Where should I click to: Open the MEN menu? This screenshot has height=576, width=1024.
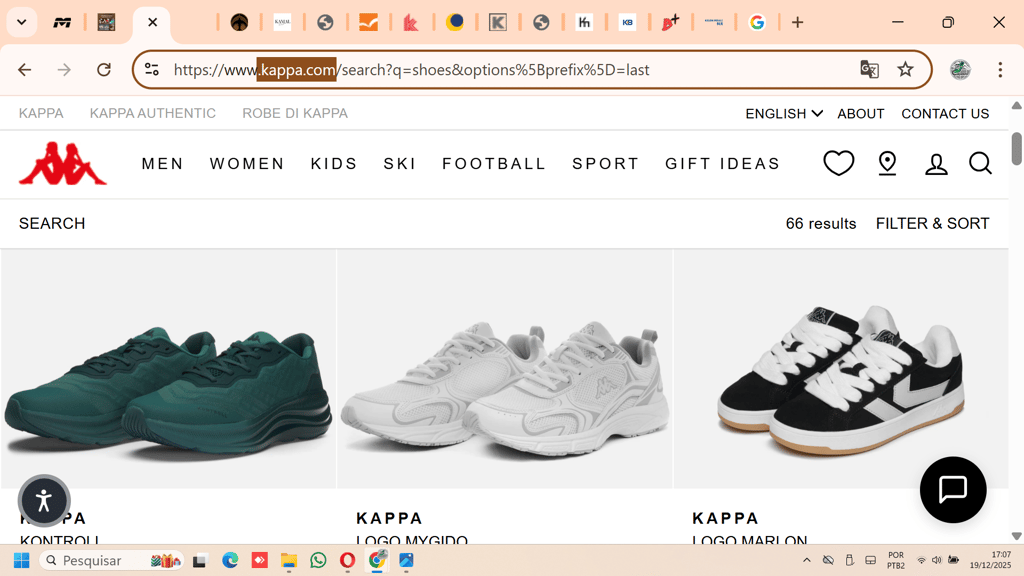(x=163, y=163)
